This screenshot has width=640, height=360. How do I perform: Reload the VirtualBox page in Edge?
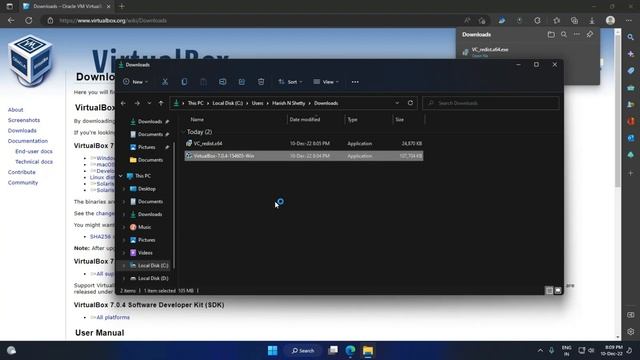pos(29,20)
